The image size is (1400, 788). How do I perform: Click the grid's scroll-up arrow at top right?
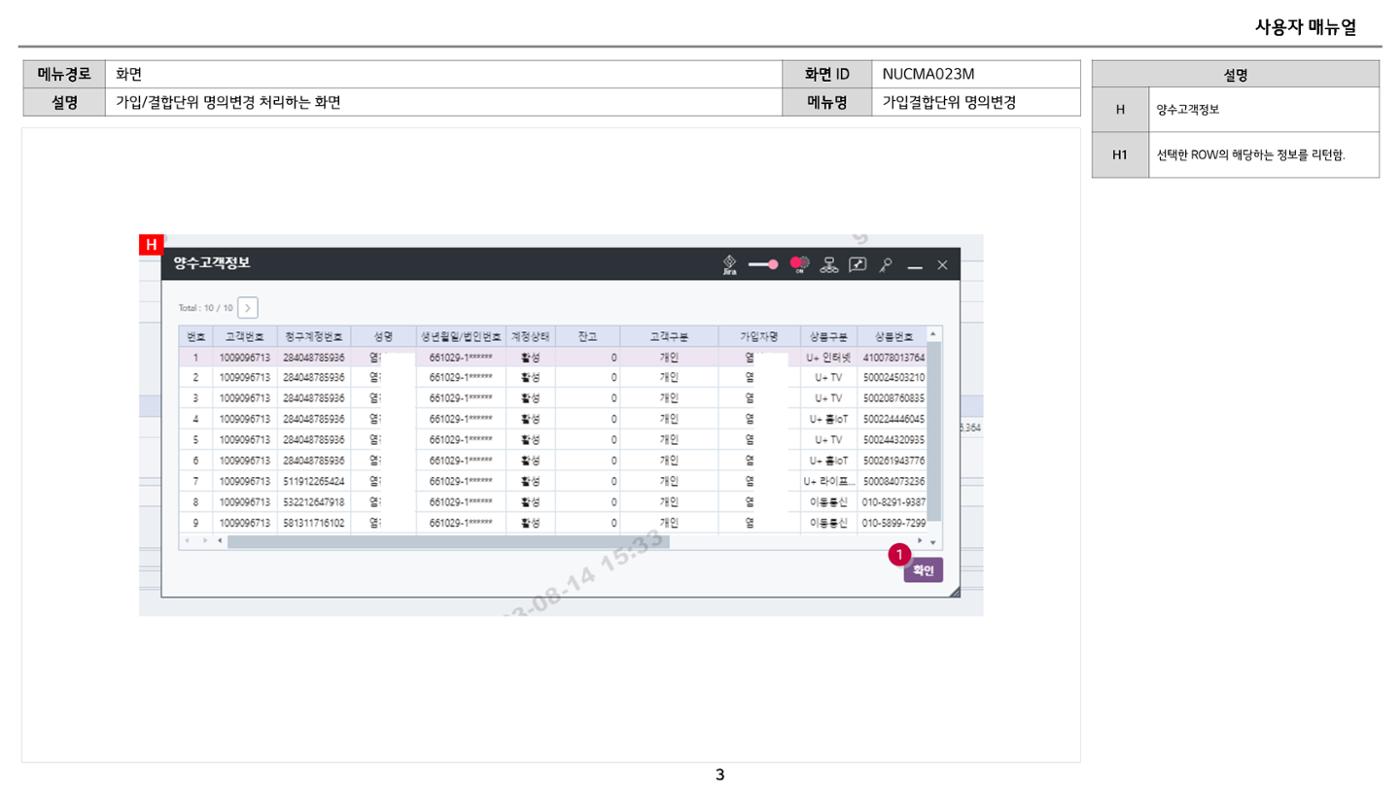(934, 334)
